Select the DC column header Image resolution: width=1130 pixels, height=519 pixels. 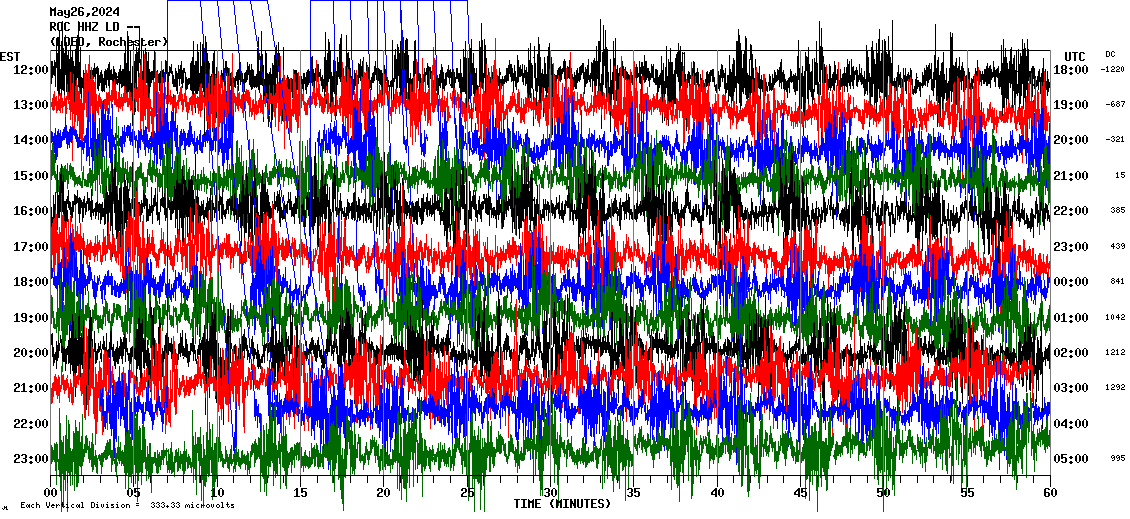point(1110,54)
